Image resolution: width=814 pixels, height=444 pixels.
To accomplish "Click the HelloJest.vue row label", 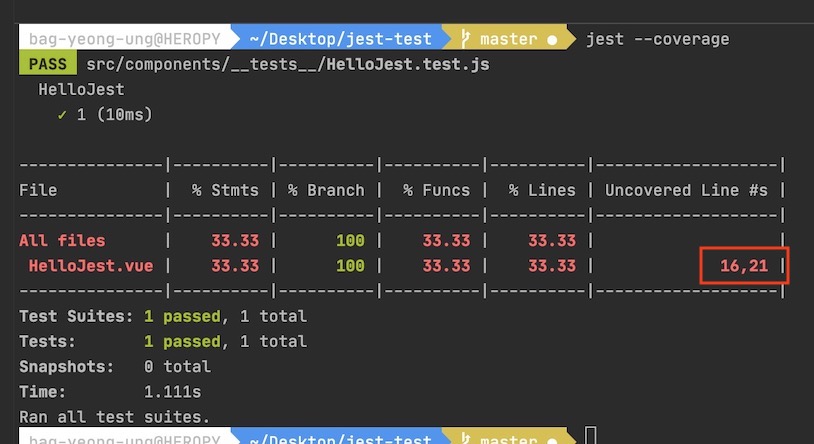I will click(x=91, y=266).
